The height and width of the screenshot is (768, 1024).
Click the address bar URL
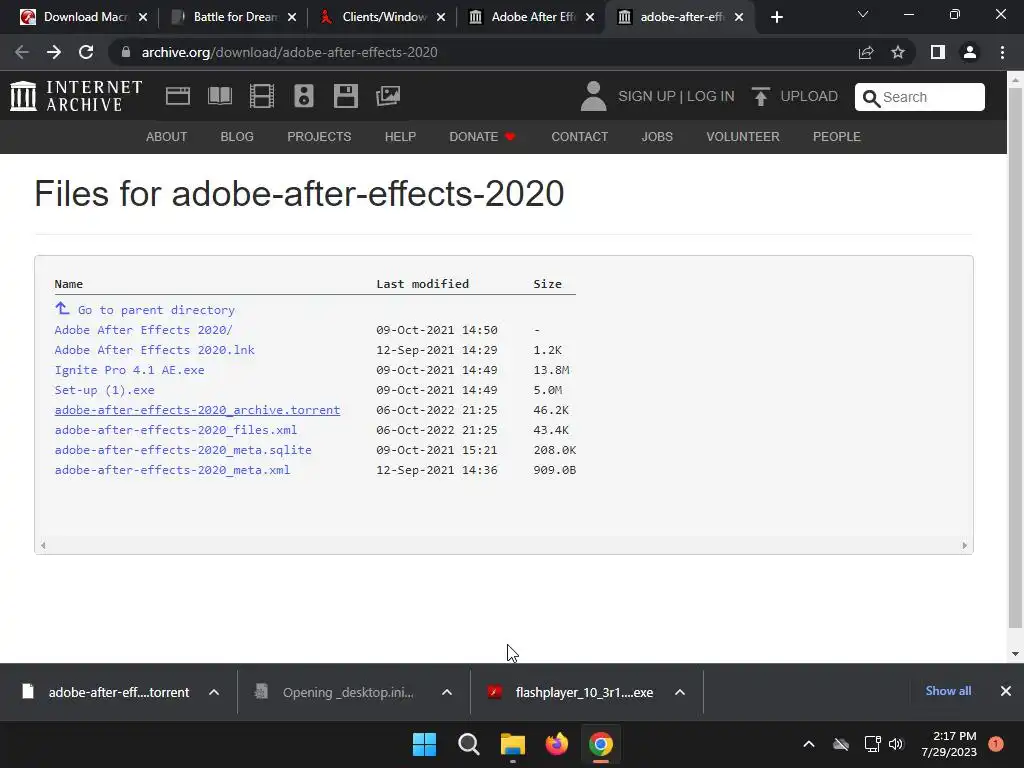pyautogui.click(x=289, y=52)
